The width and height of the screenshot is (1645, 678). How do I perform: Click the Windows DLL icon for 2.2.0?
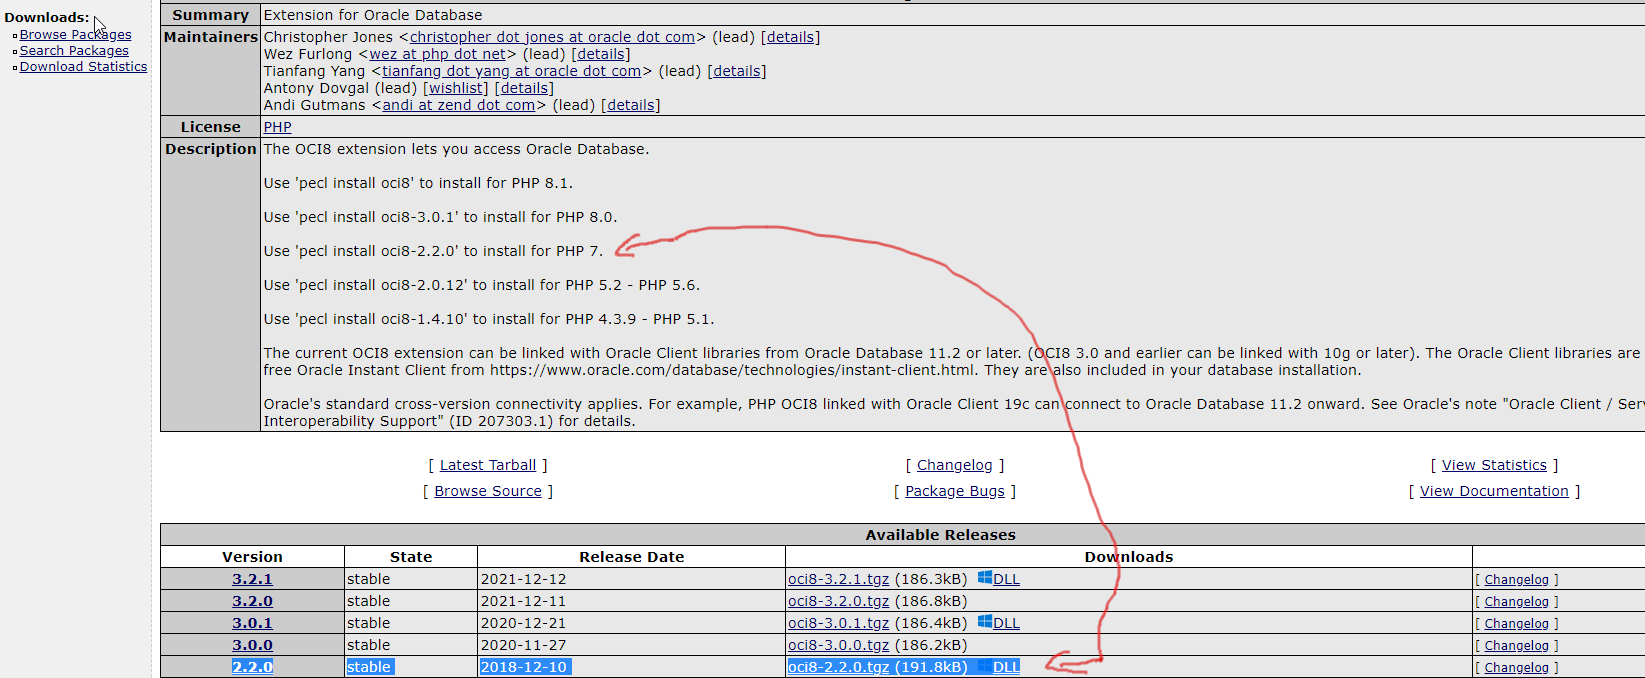tap(985, 666)
